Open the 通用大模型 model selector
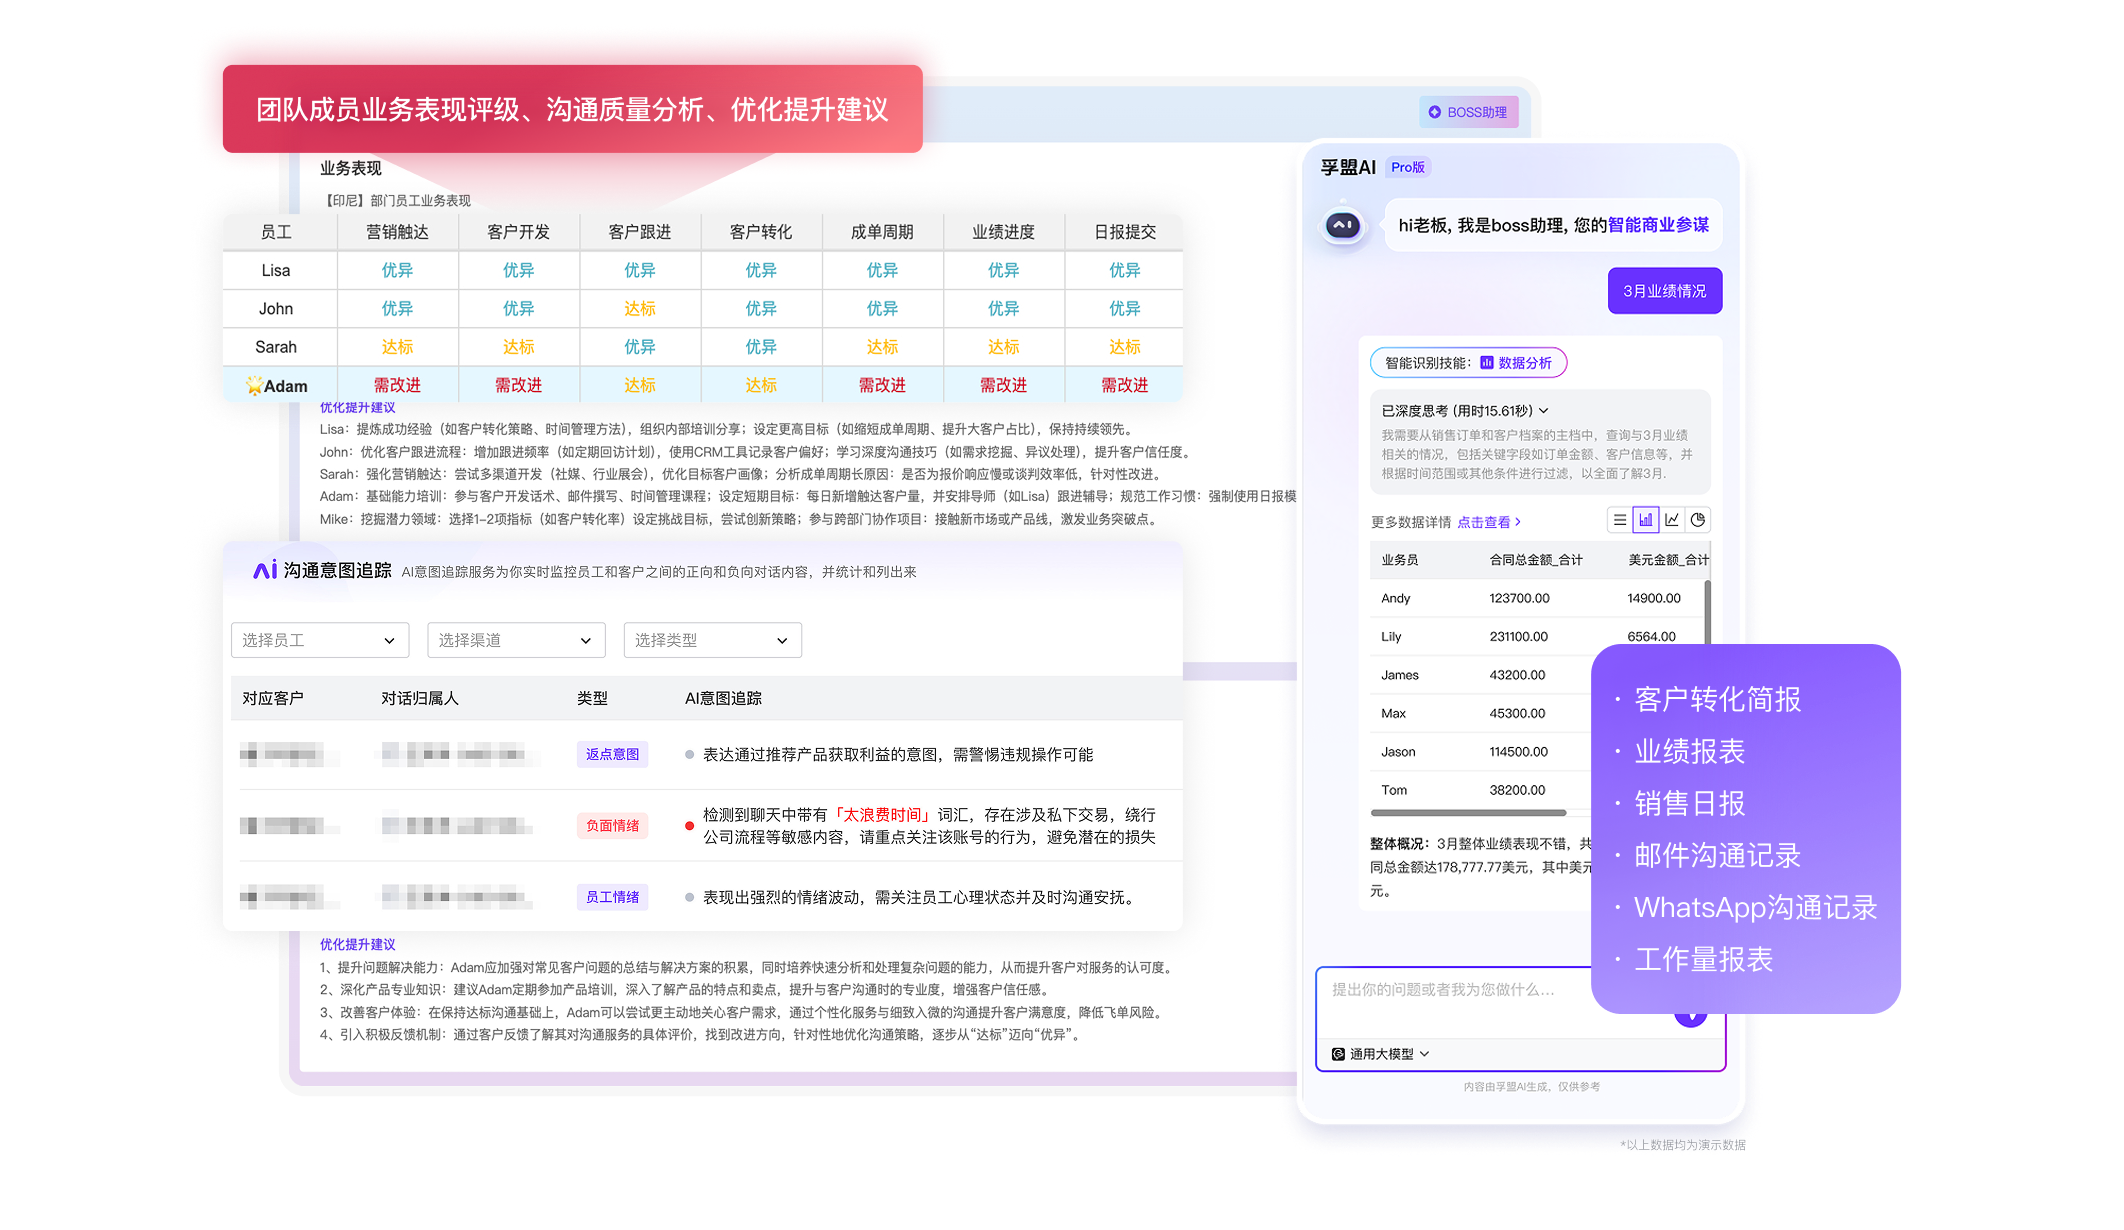 [x=1381, y=1054]
